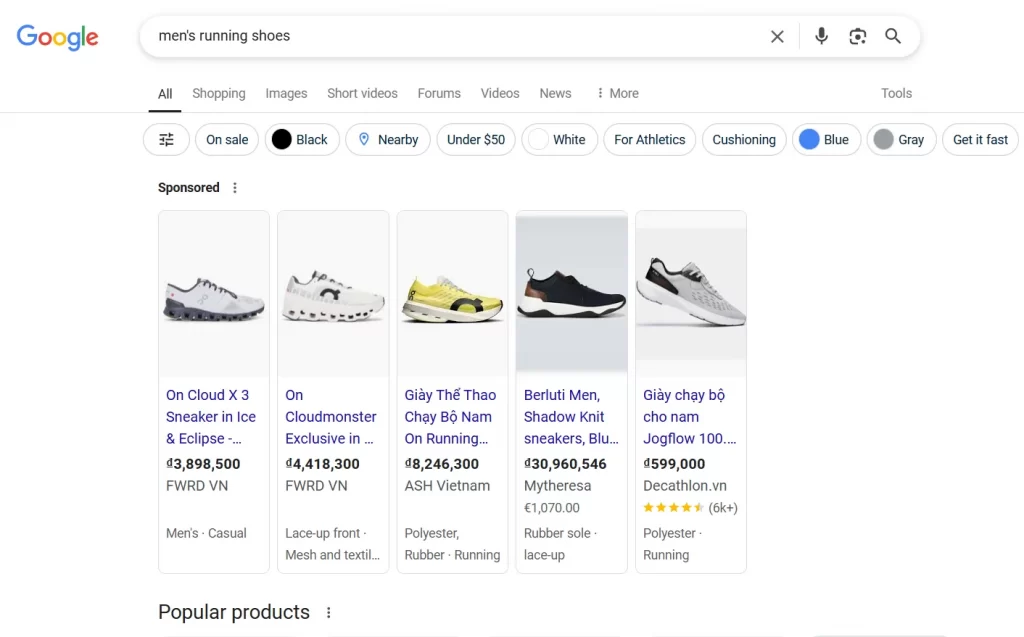Toggle the Cushioning filter chip

pyautogui.click(x=744, y=139)
